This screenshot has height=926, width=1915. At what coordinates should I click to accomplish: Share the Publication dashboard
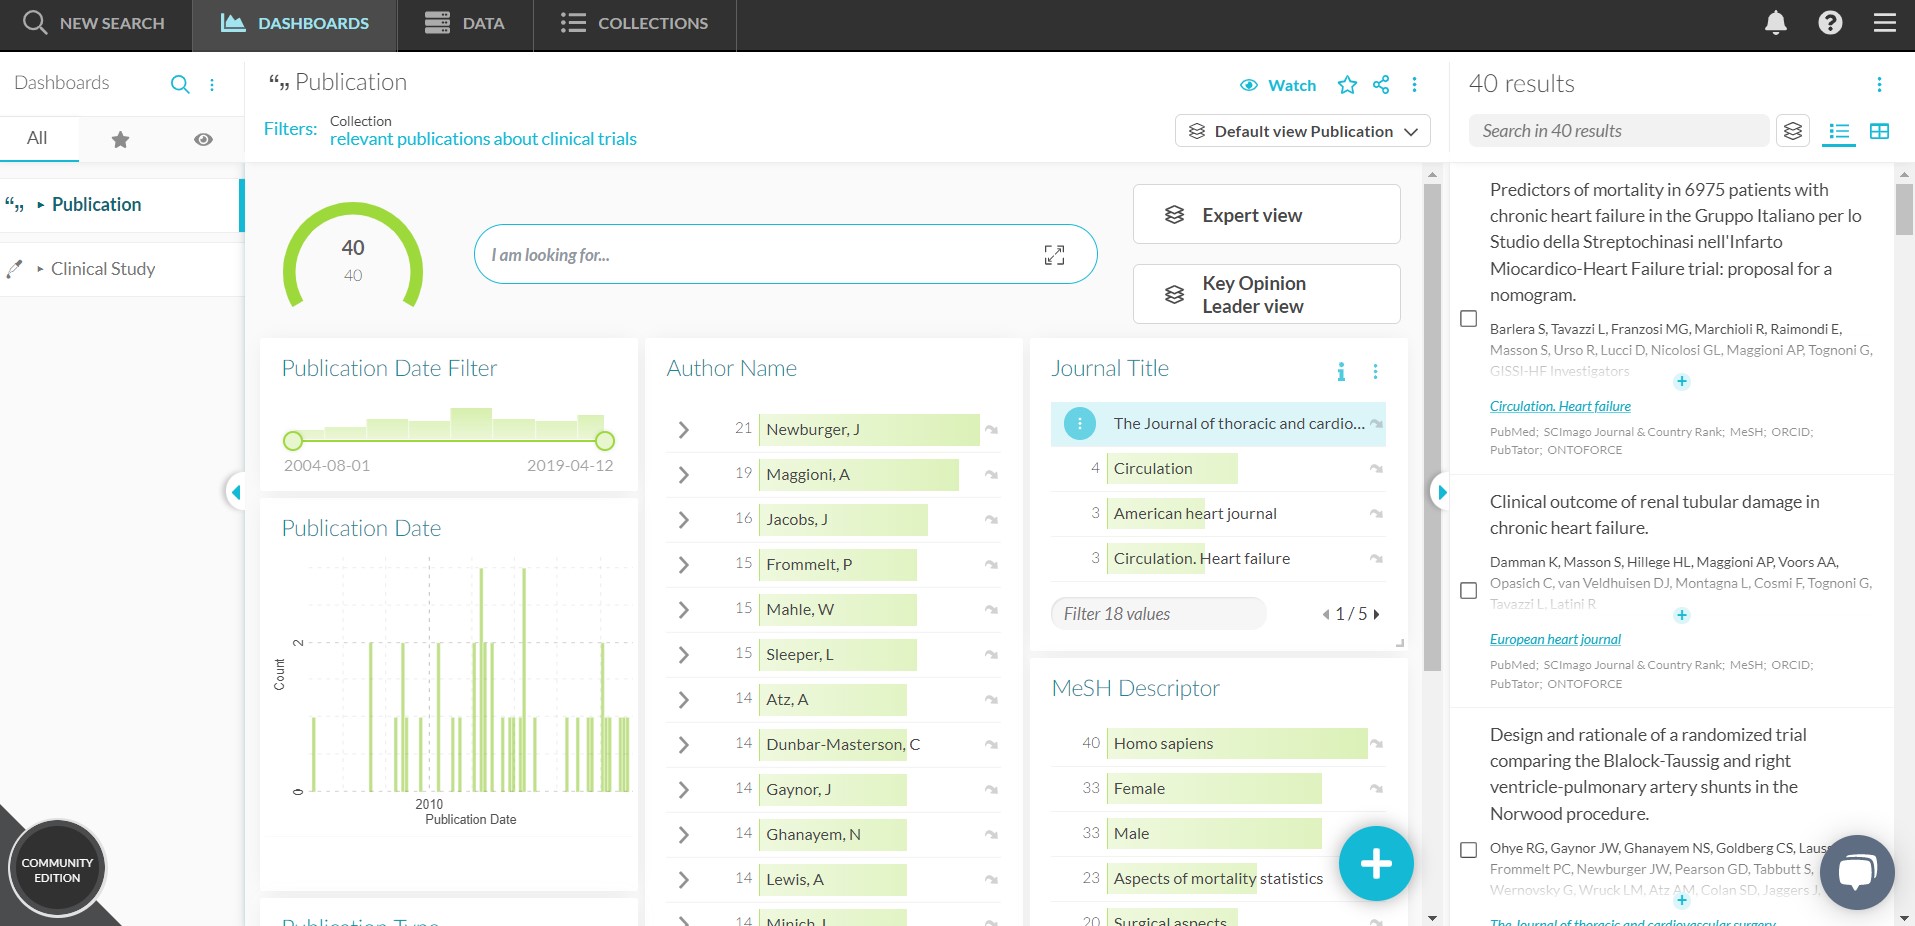(x=1381, y=85)
